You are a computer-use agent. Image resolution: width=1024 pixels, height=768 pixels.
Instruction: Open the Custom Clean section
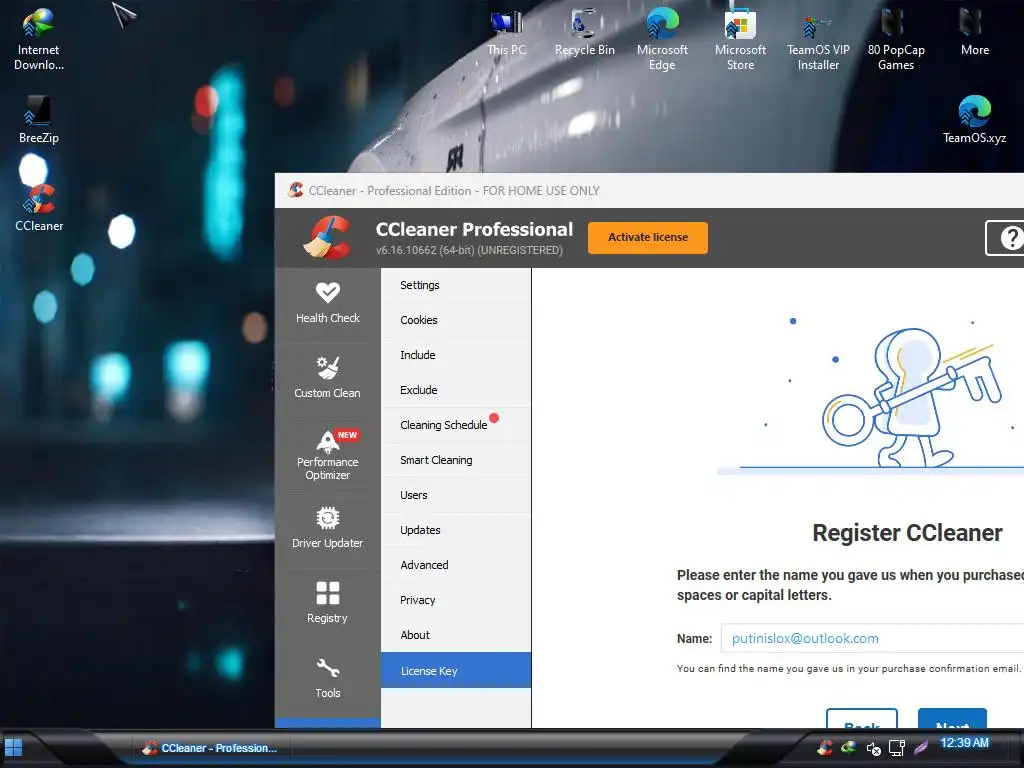[x=327, y=377]
